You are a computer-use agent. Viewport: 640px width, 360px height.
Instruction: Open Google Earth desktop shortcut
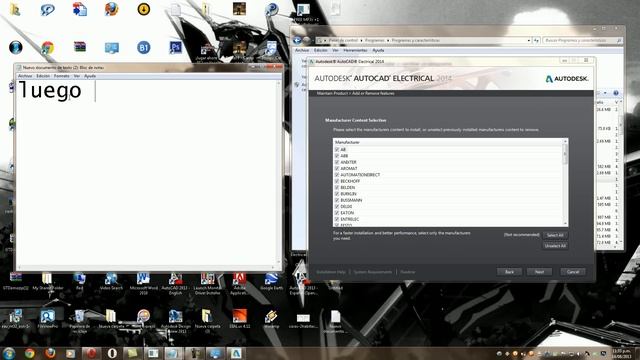271,282
